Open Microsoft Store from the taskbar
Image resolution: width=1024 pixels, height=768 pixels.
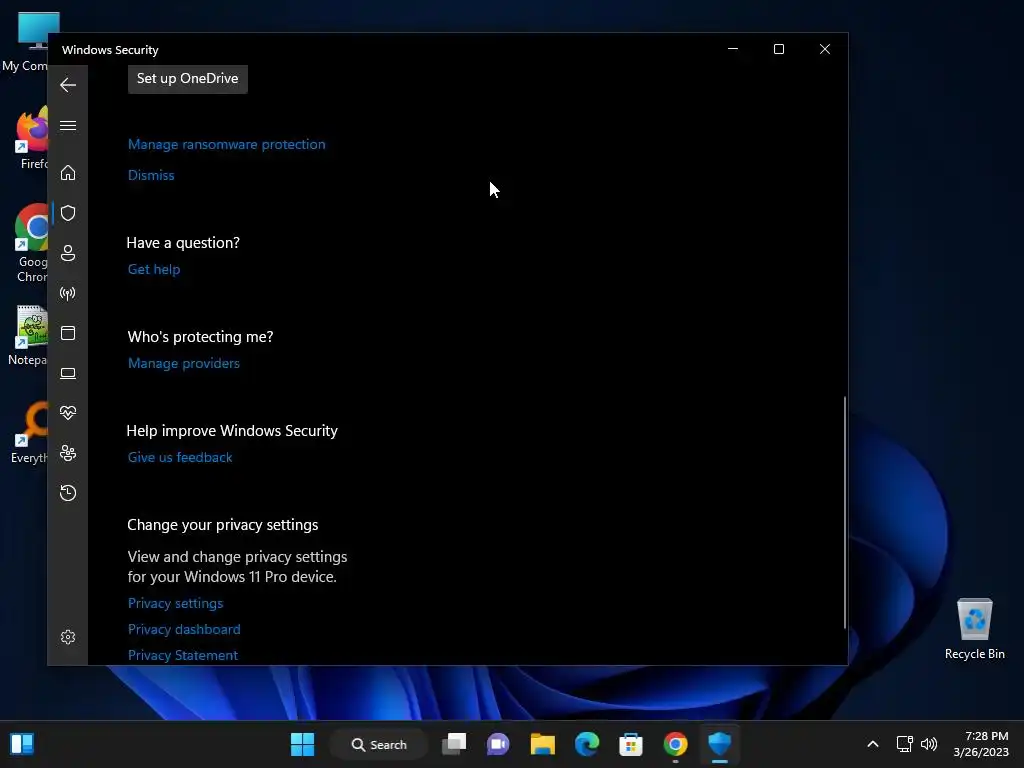coord(631,744)
